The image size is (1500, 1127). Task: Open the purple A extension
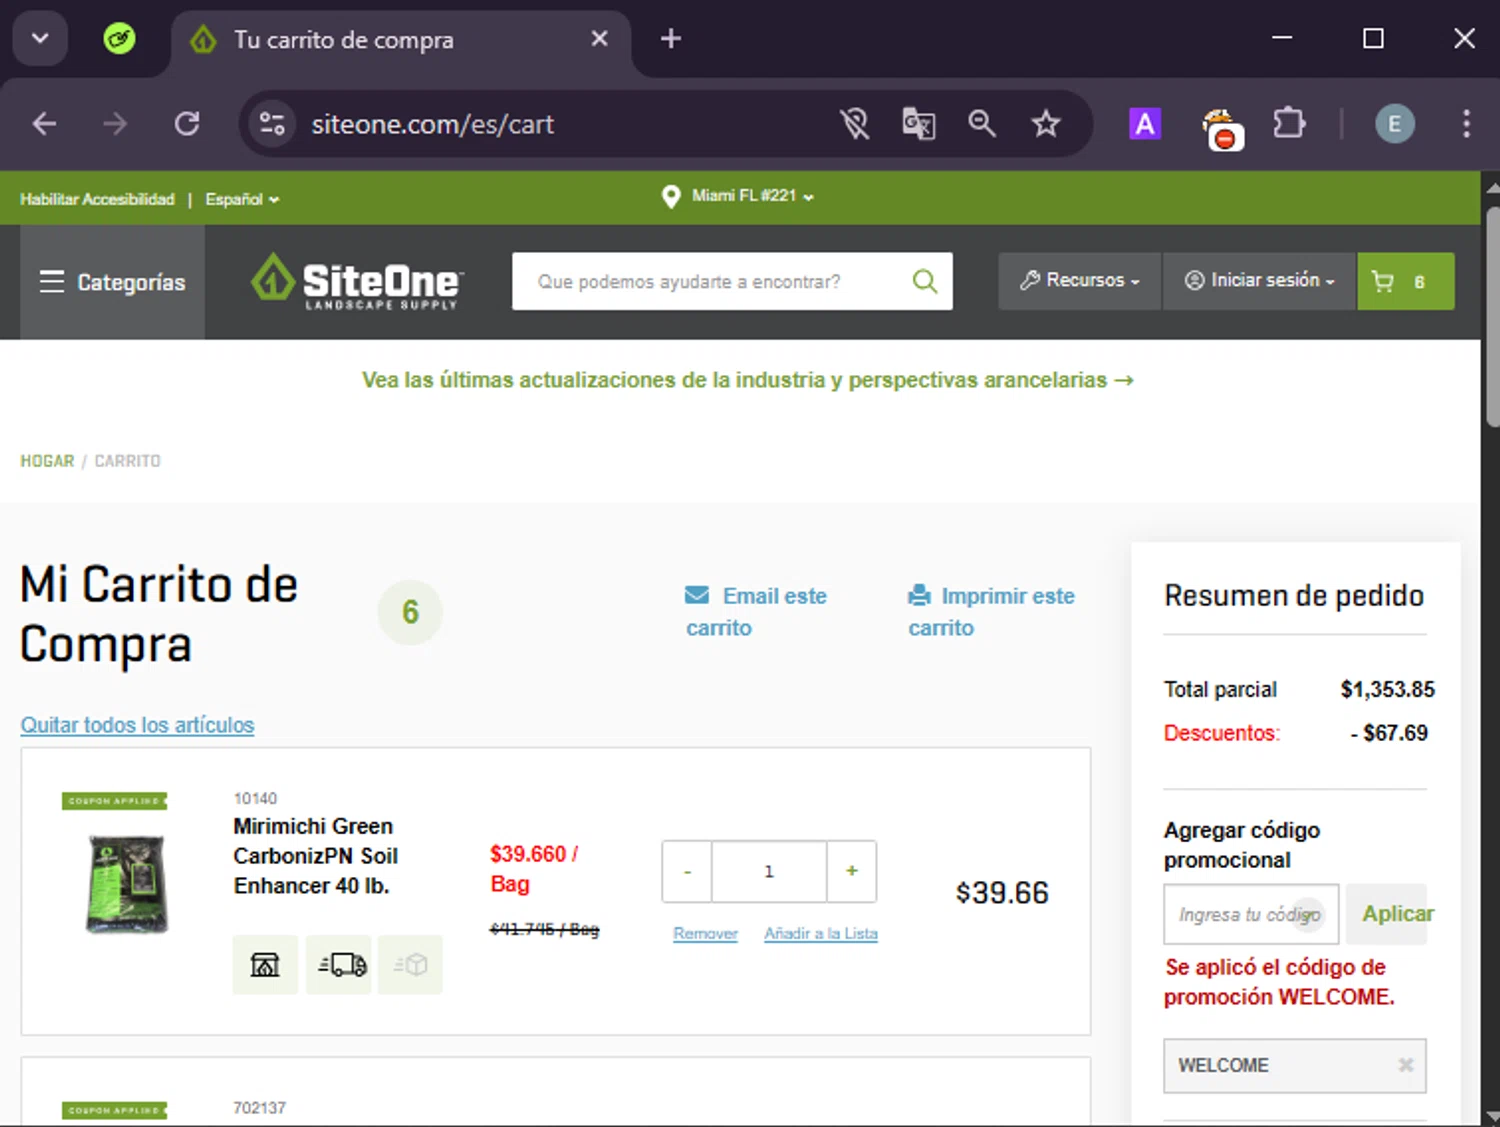click(x=1145, y=124)
